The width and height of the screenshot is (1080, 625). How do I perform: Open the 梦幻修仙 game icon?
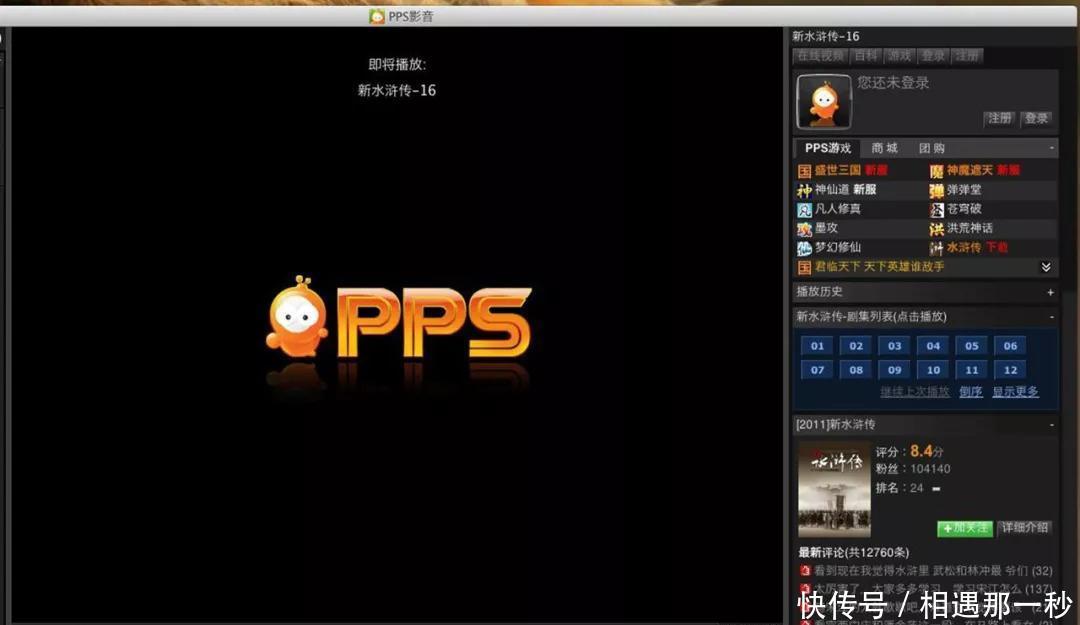tap(804, 247)
